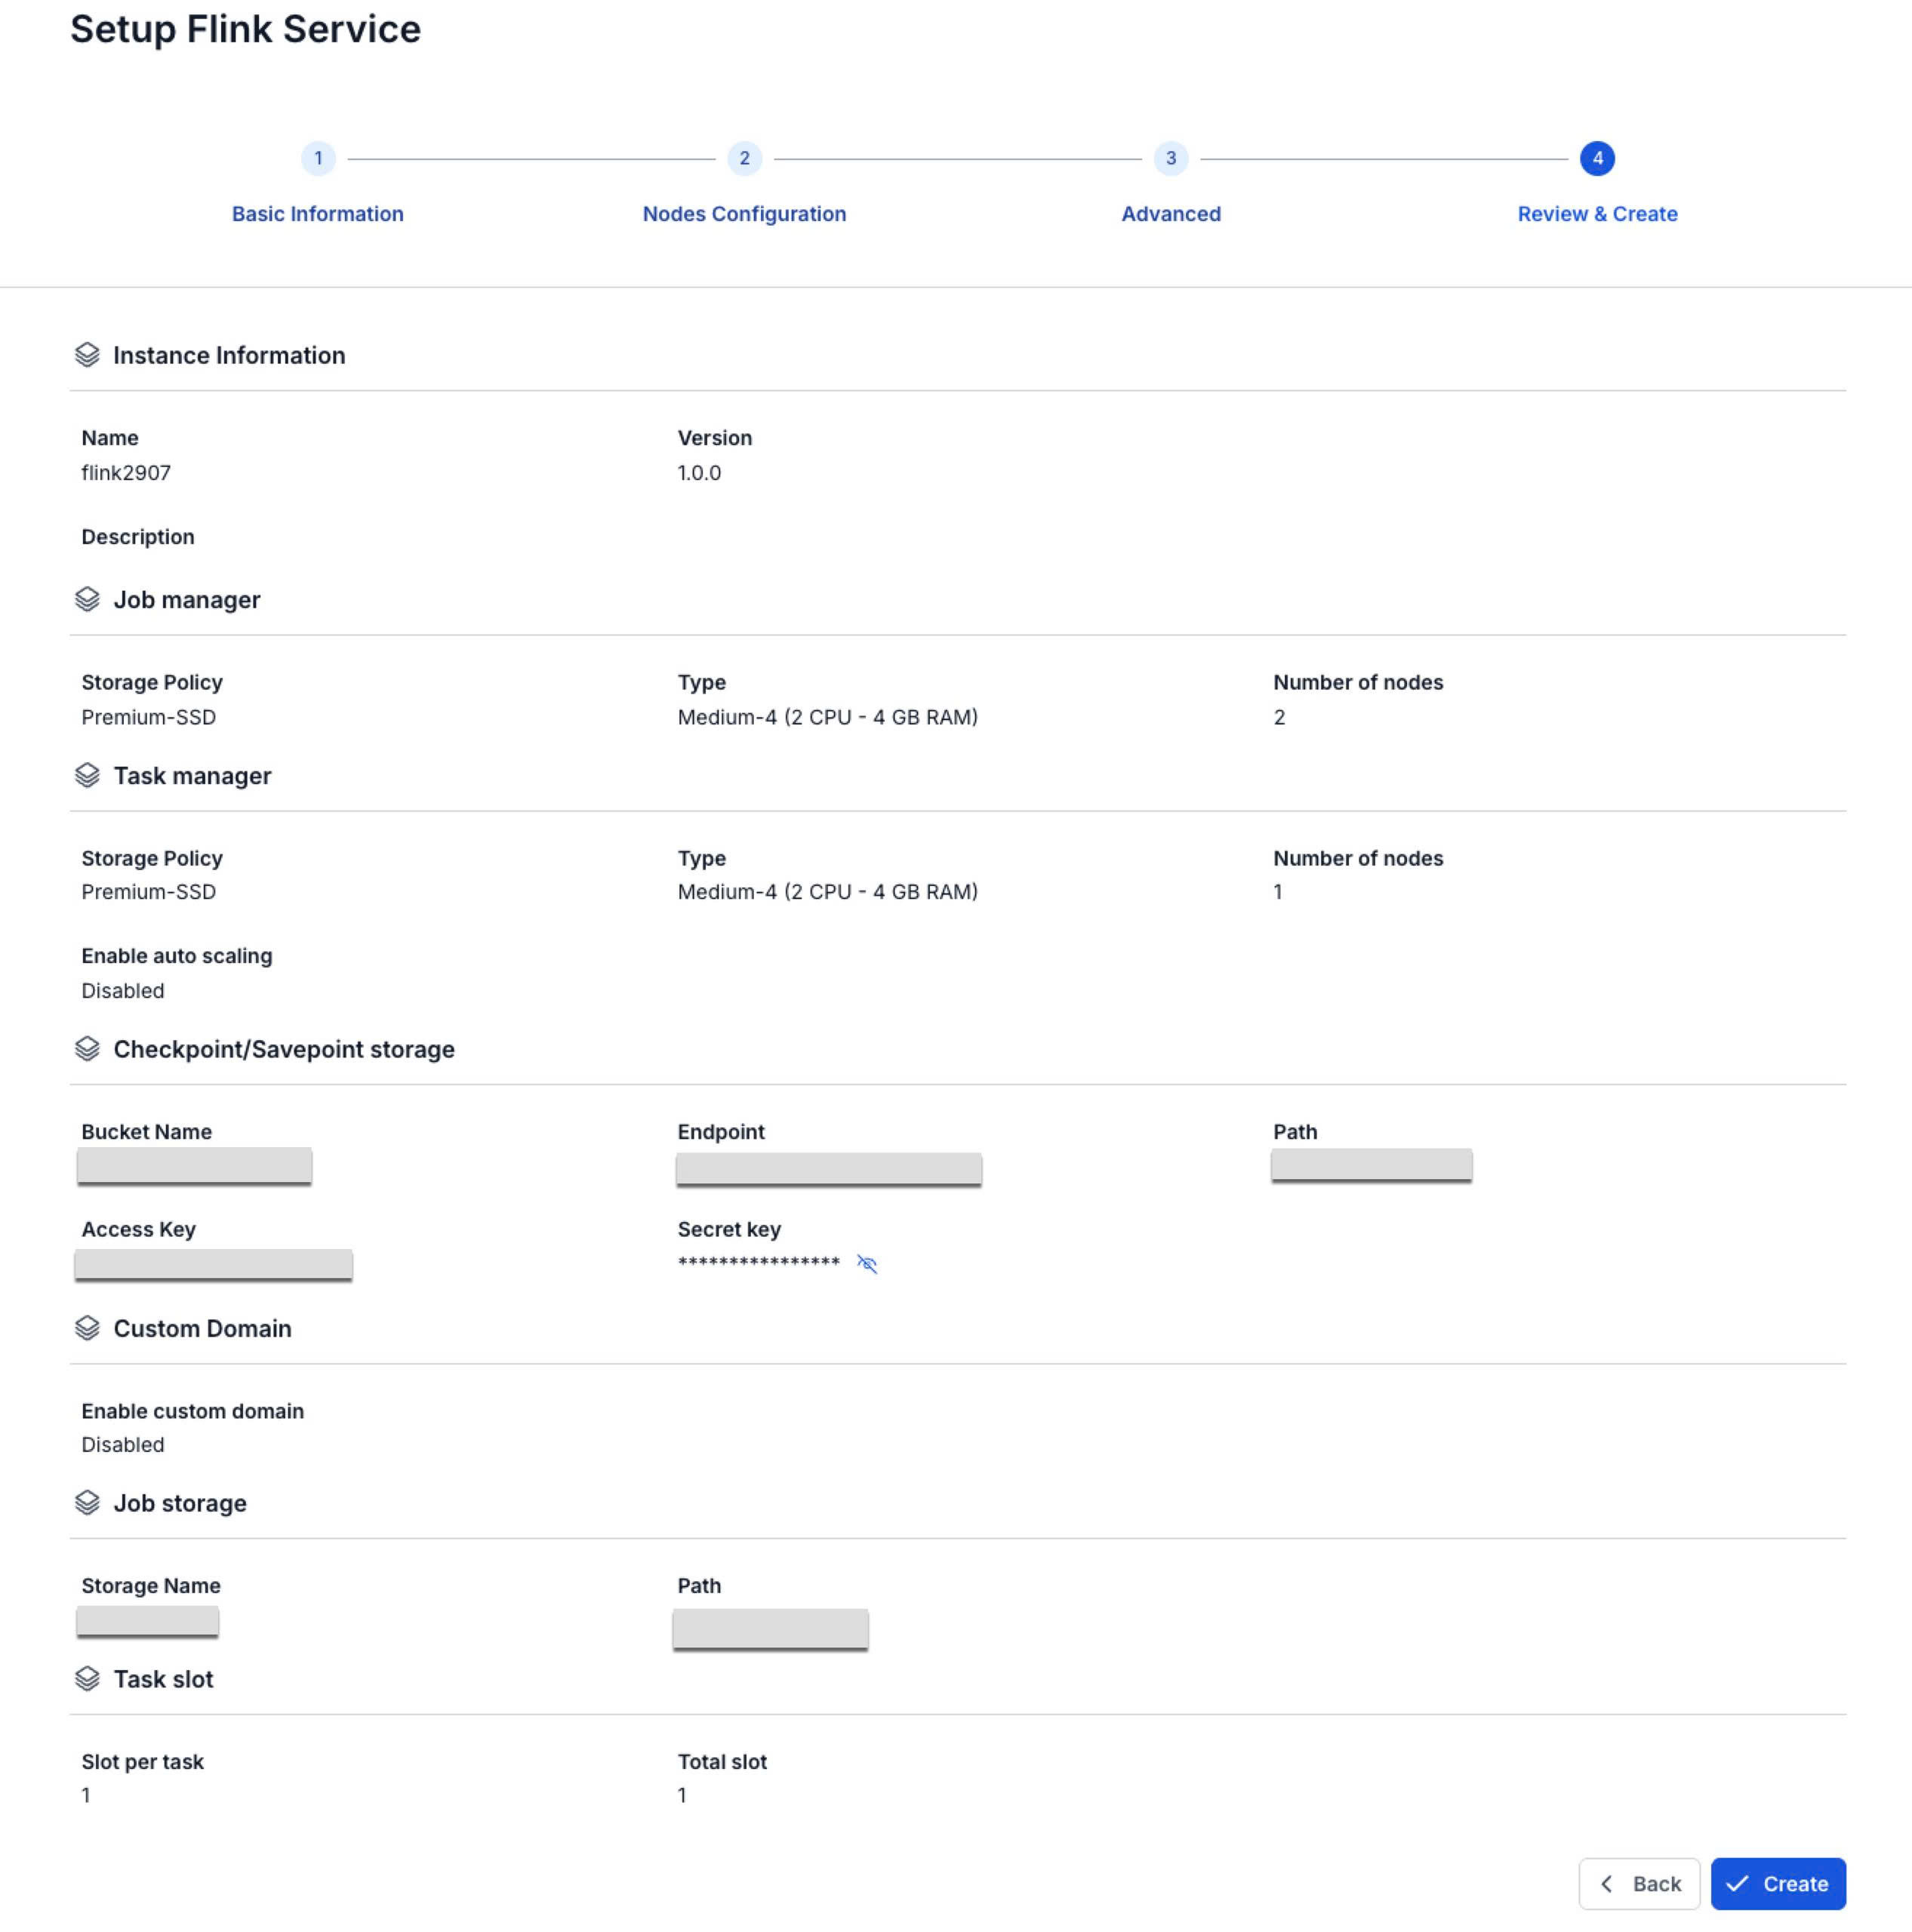
Task: Click the Access Key label
Action: click(x=139, y=1229)
